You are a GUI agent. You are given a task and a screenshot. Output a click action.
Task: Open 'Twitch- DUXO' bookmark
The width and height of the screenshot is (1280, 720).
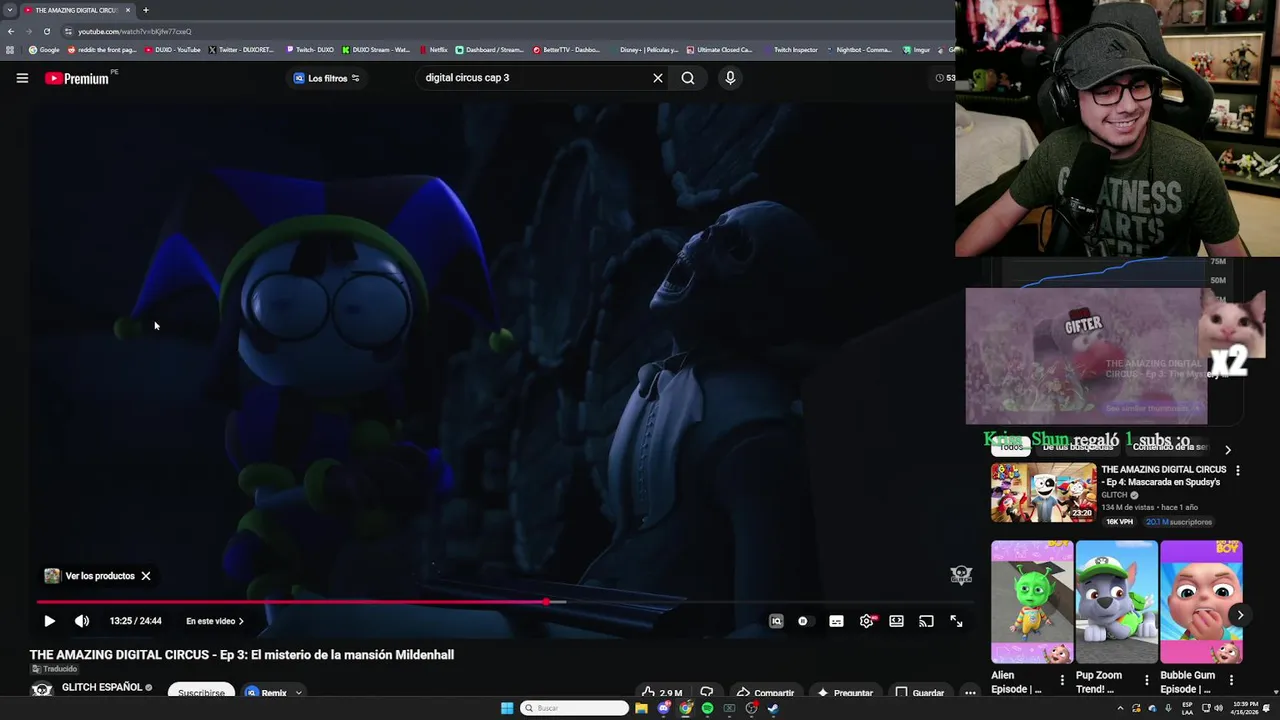[310, 50]
